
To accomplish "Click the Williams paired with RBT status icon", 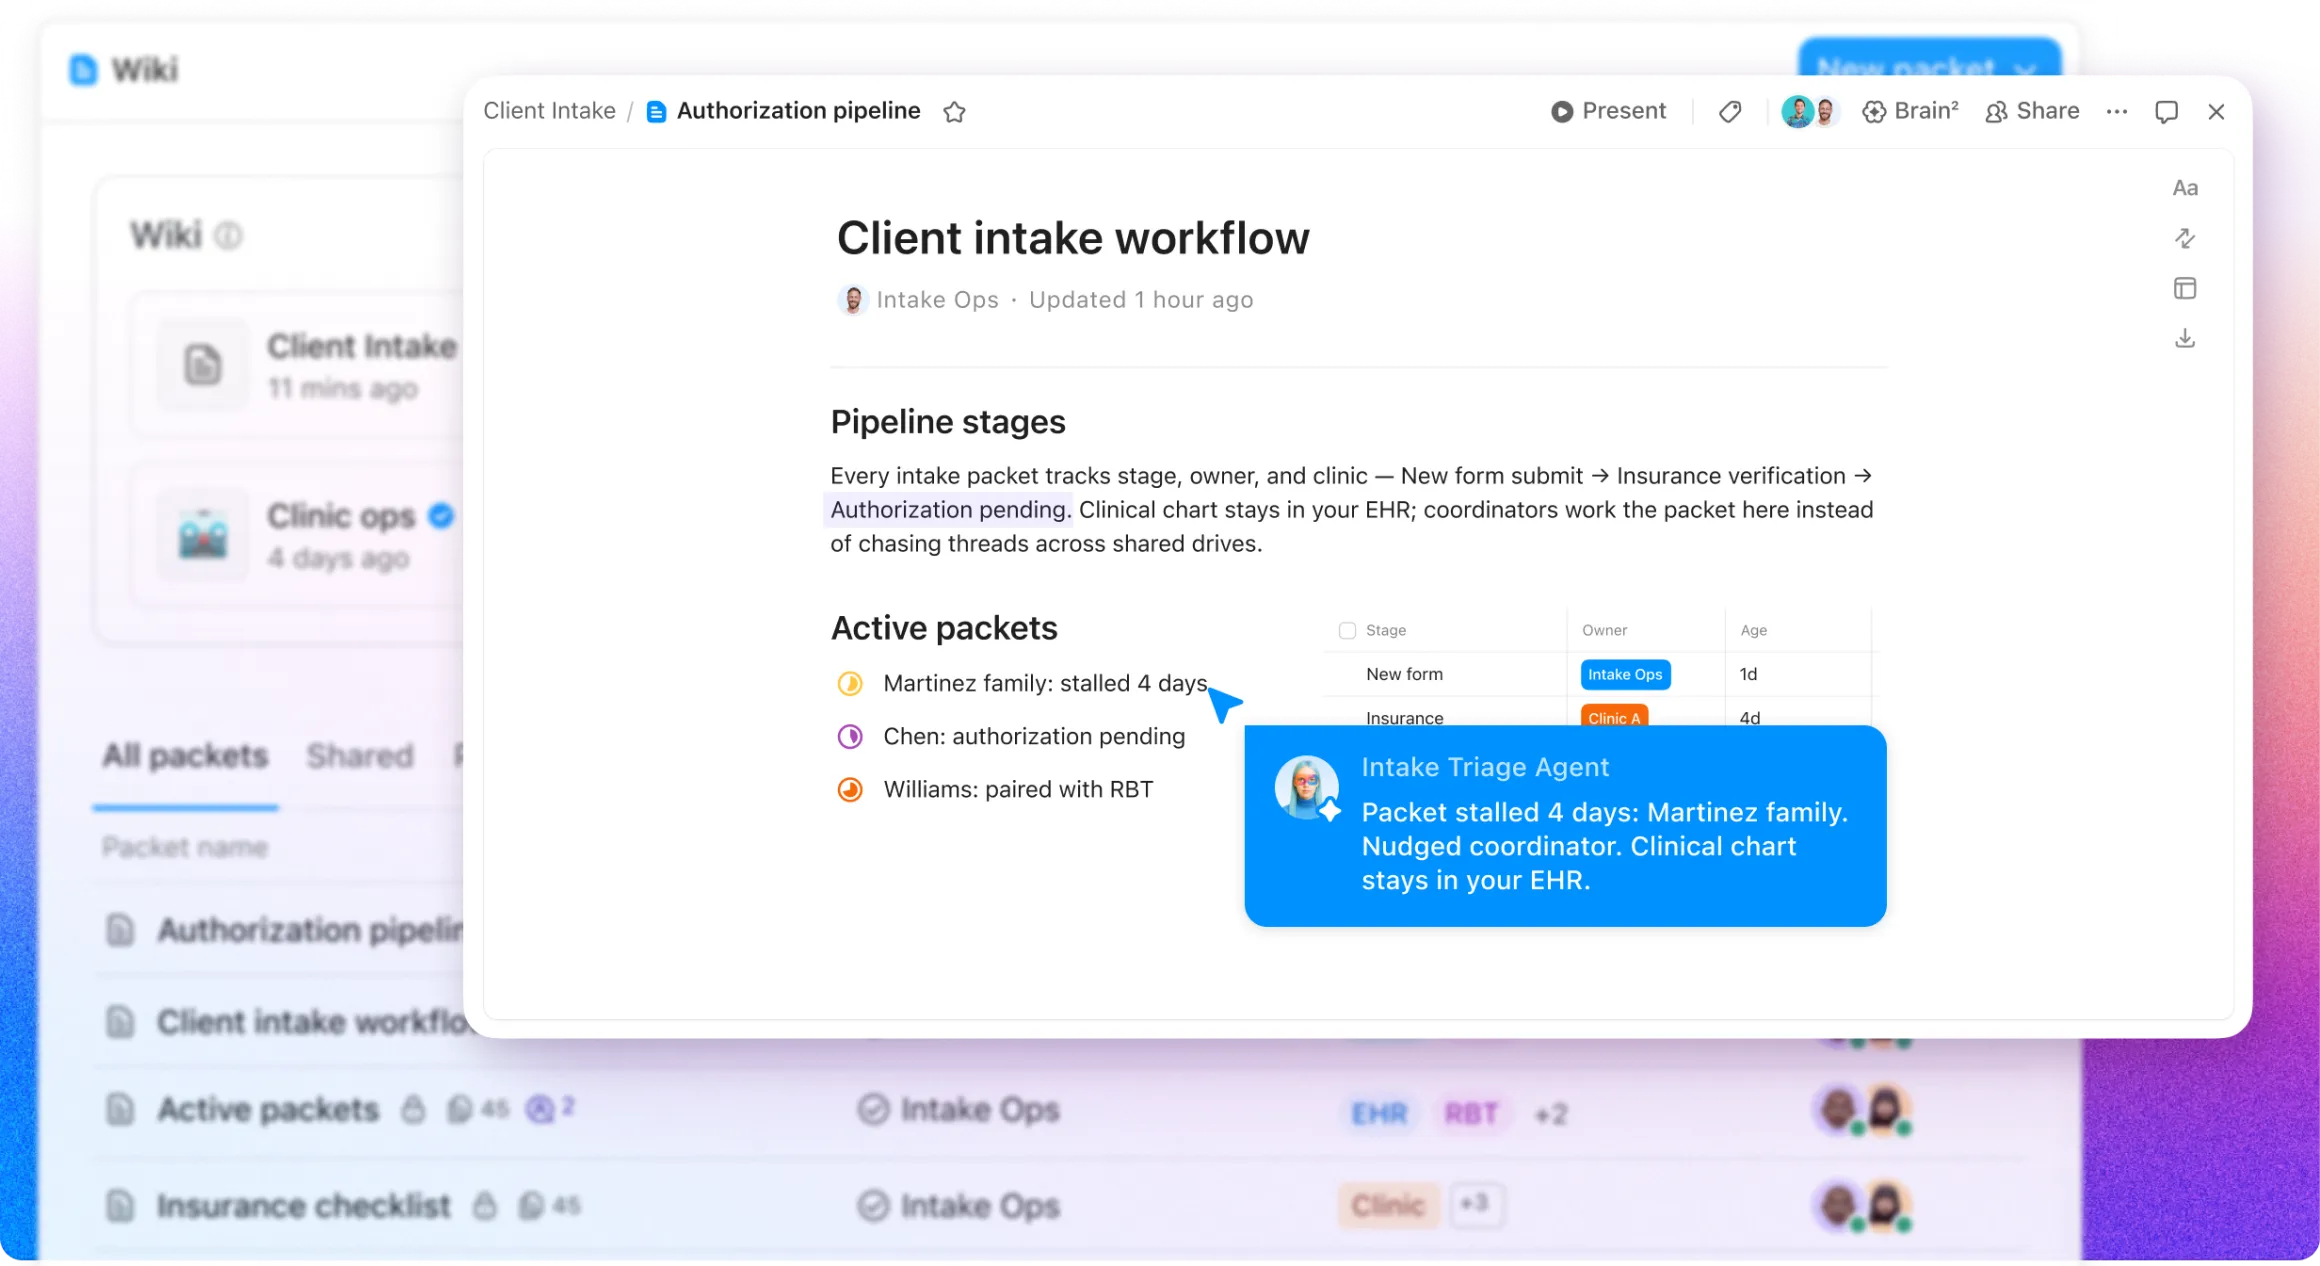I will tap(850, 789).
